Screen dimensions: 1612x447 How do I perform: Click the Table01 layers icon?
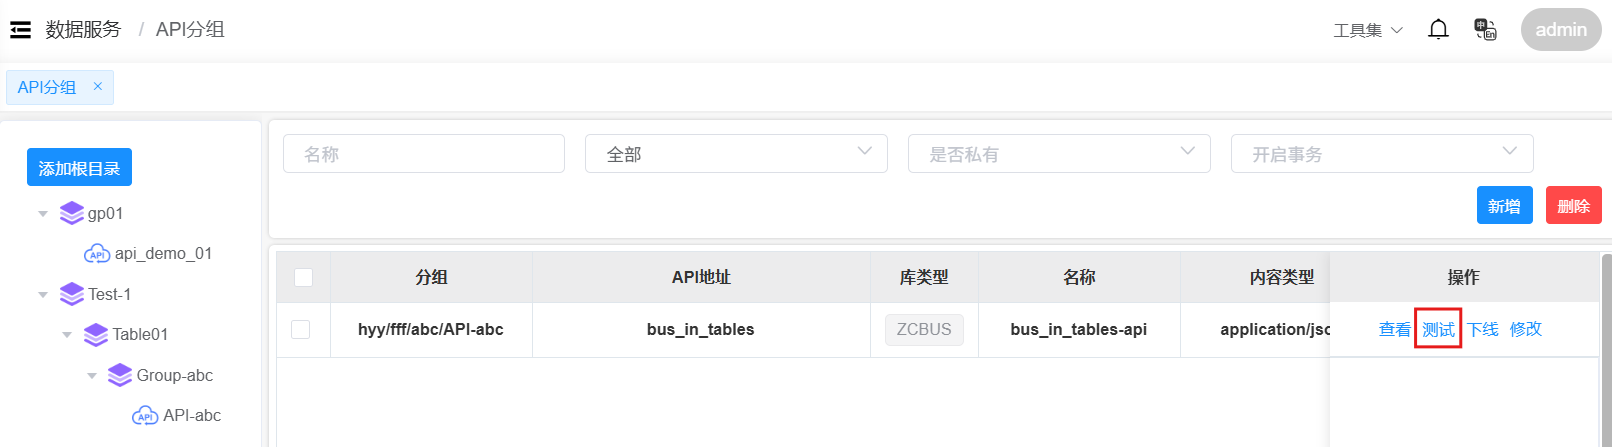[96, 334]
